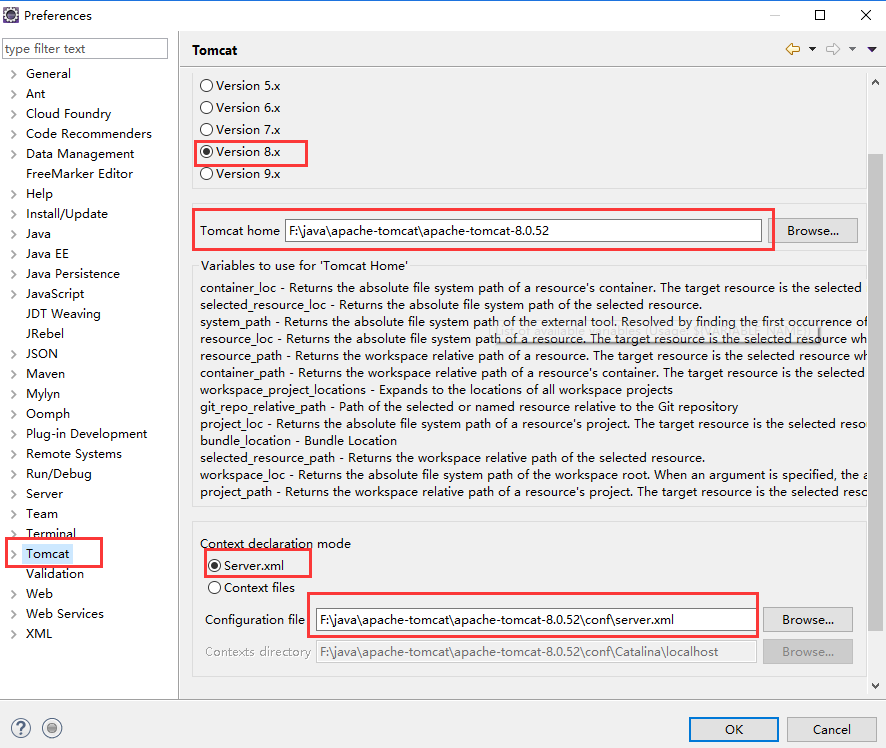This screenshot has height=748, width=886.
Task: Expand the Java tree node
Action: point(14,234)
